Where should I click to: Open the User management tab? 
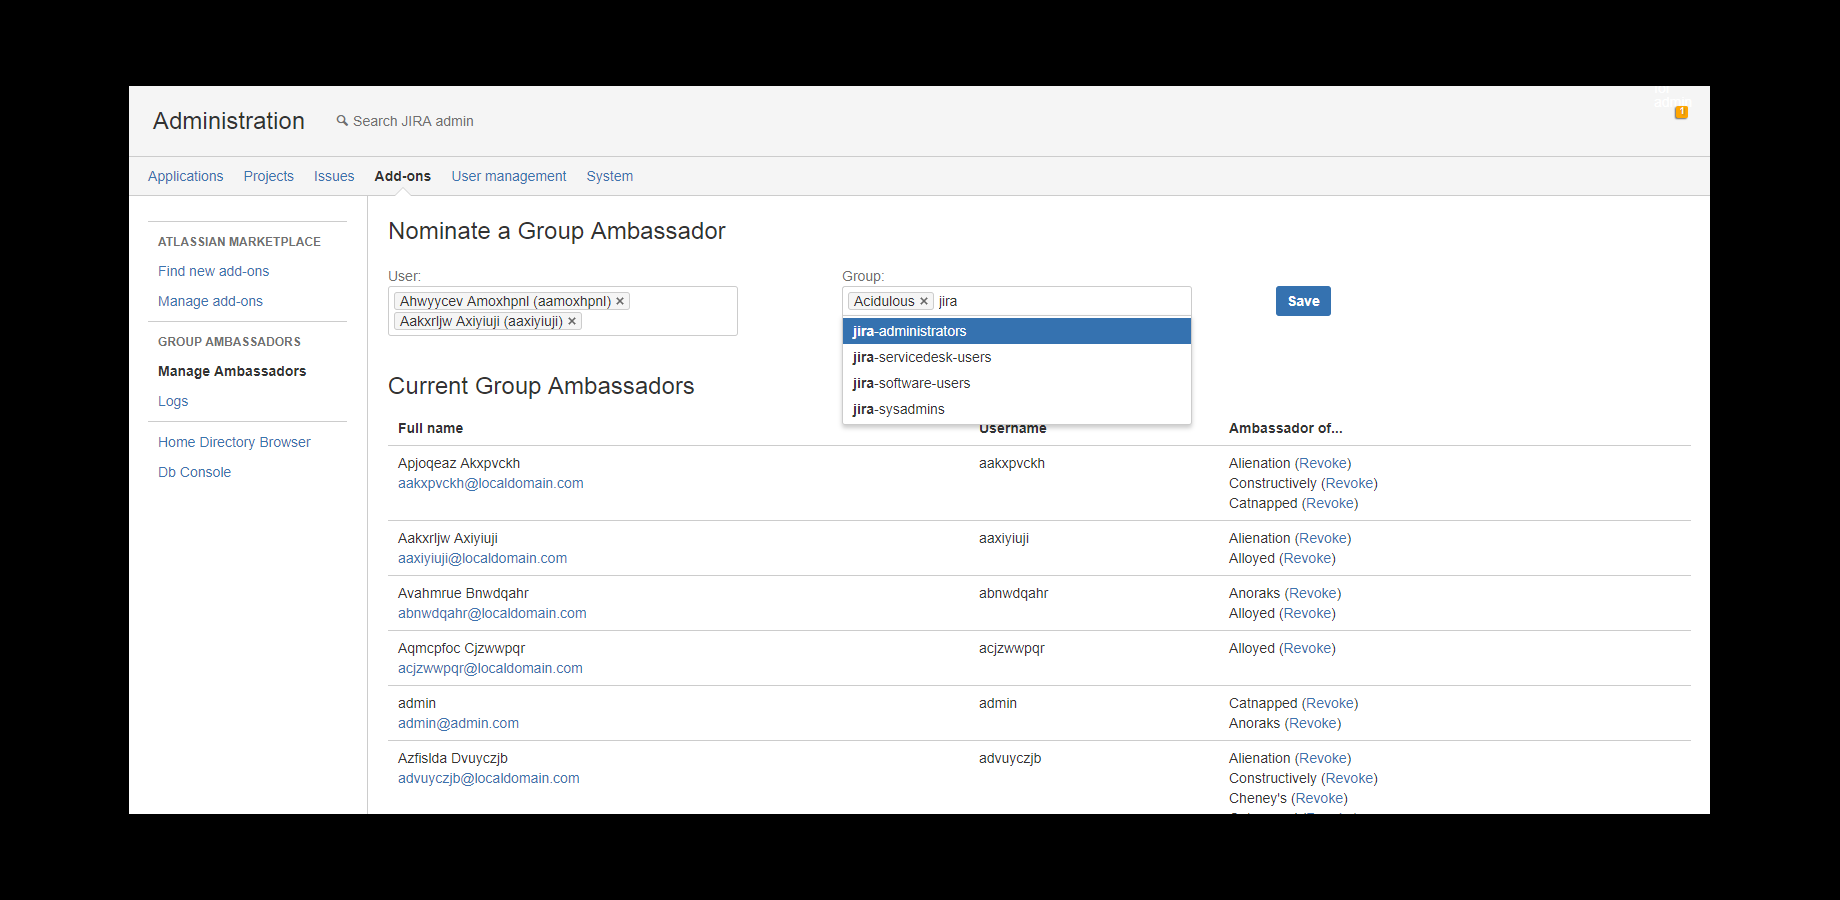pyautogui.click(x=508, y=176)
